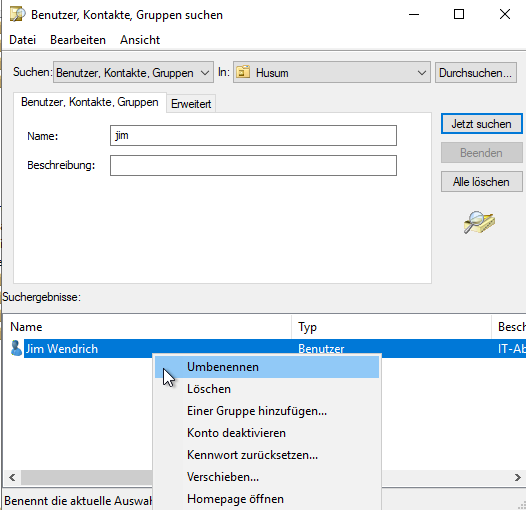
Task: Open the Ansicht menu
Action: (140, 40)
